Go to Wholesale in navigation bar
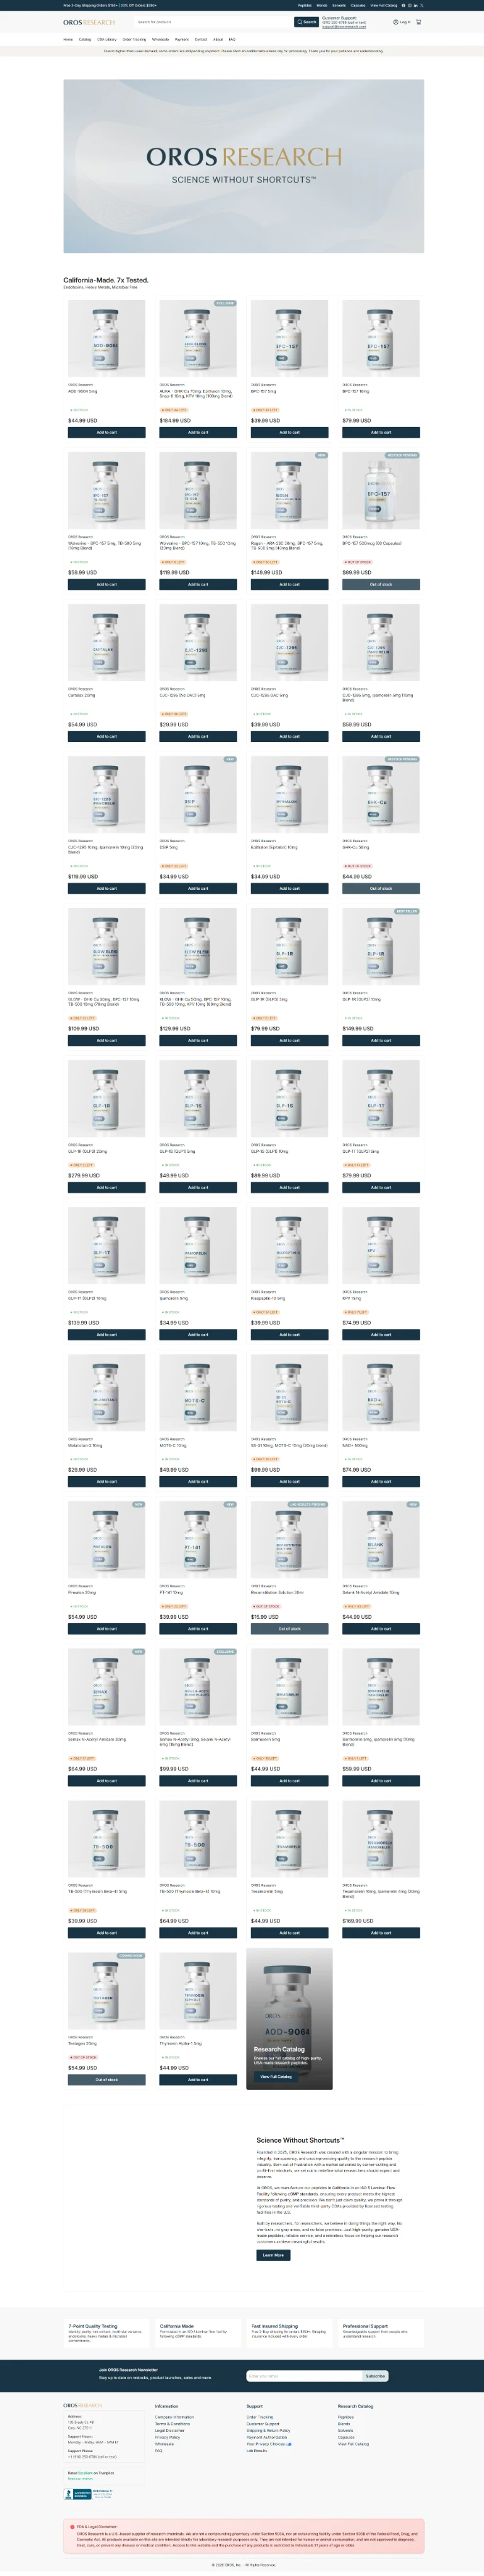 tap(160, 40)
